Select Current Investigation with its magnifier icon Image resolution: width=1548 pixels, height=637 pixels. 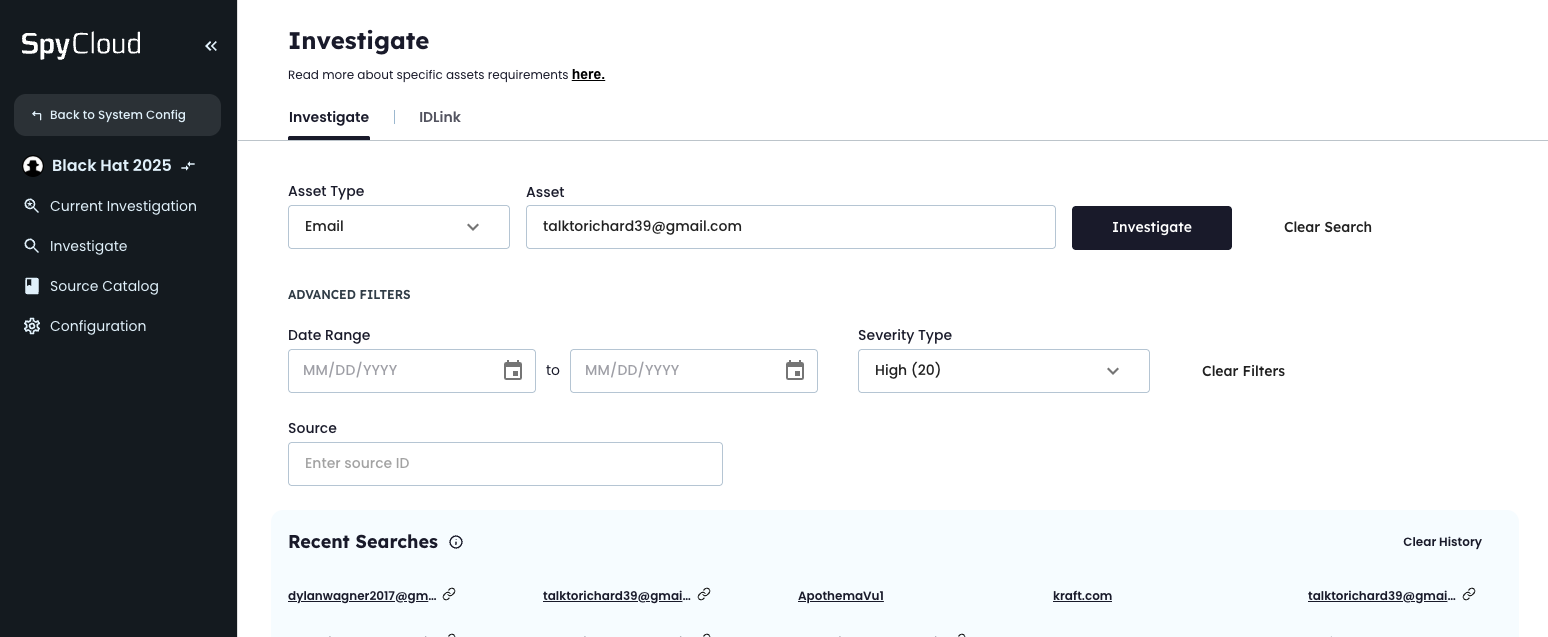31,205
